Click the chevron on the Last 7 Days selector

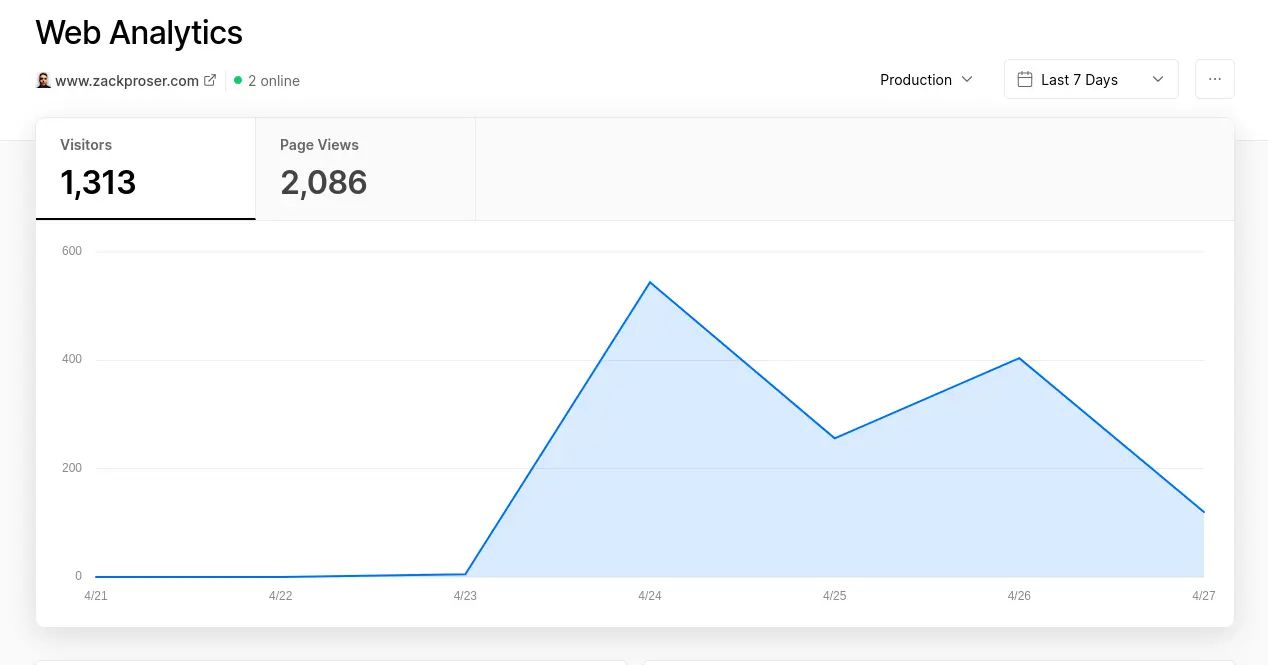[1158, 79]
